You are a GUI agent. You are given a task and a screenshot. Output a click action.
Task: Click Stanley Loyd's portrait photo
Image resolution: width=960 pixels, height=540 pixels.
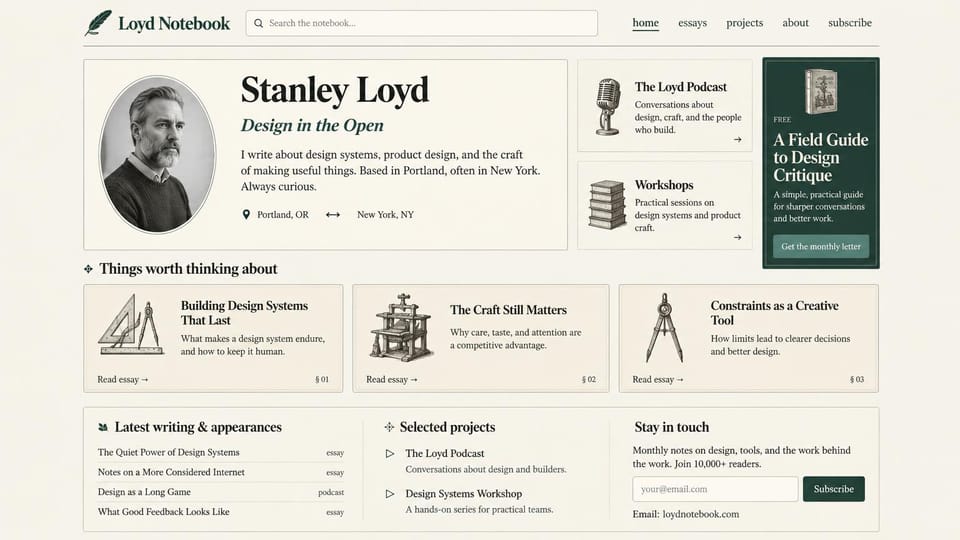[x=157, y=154]
